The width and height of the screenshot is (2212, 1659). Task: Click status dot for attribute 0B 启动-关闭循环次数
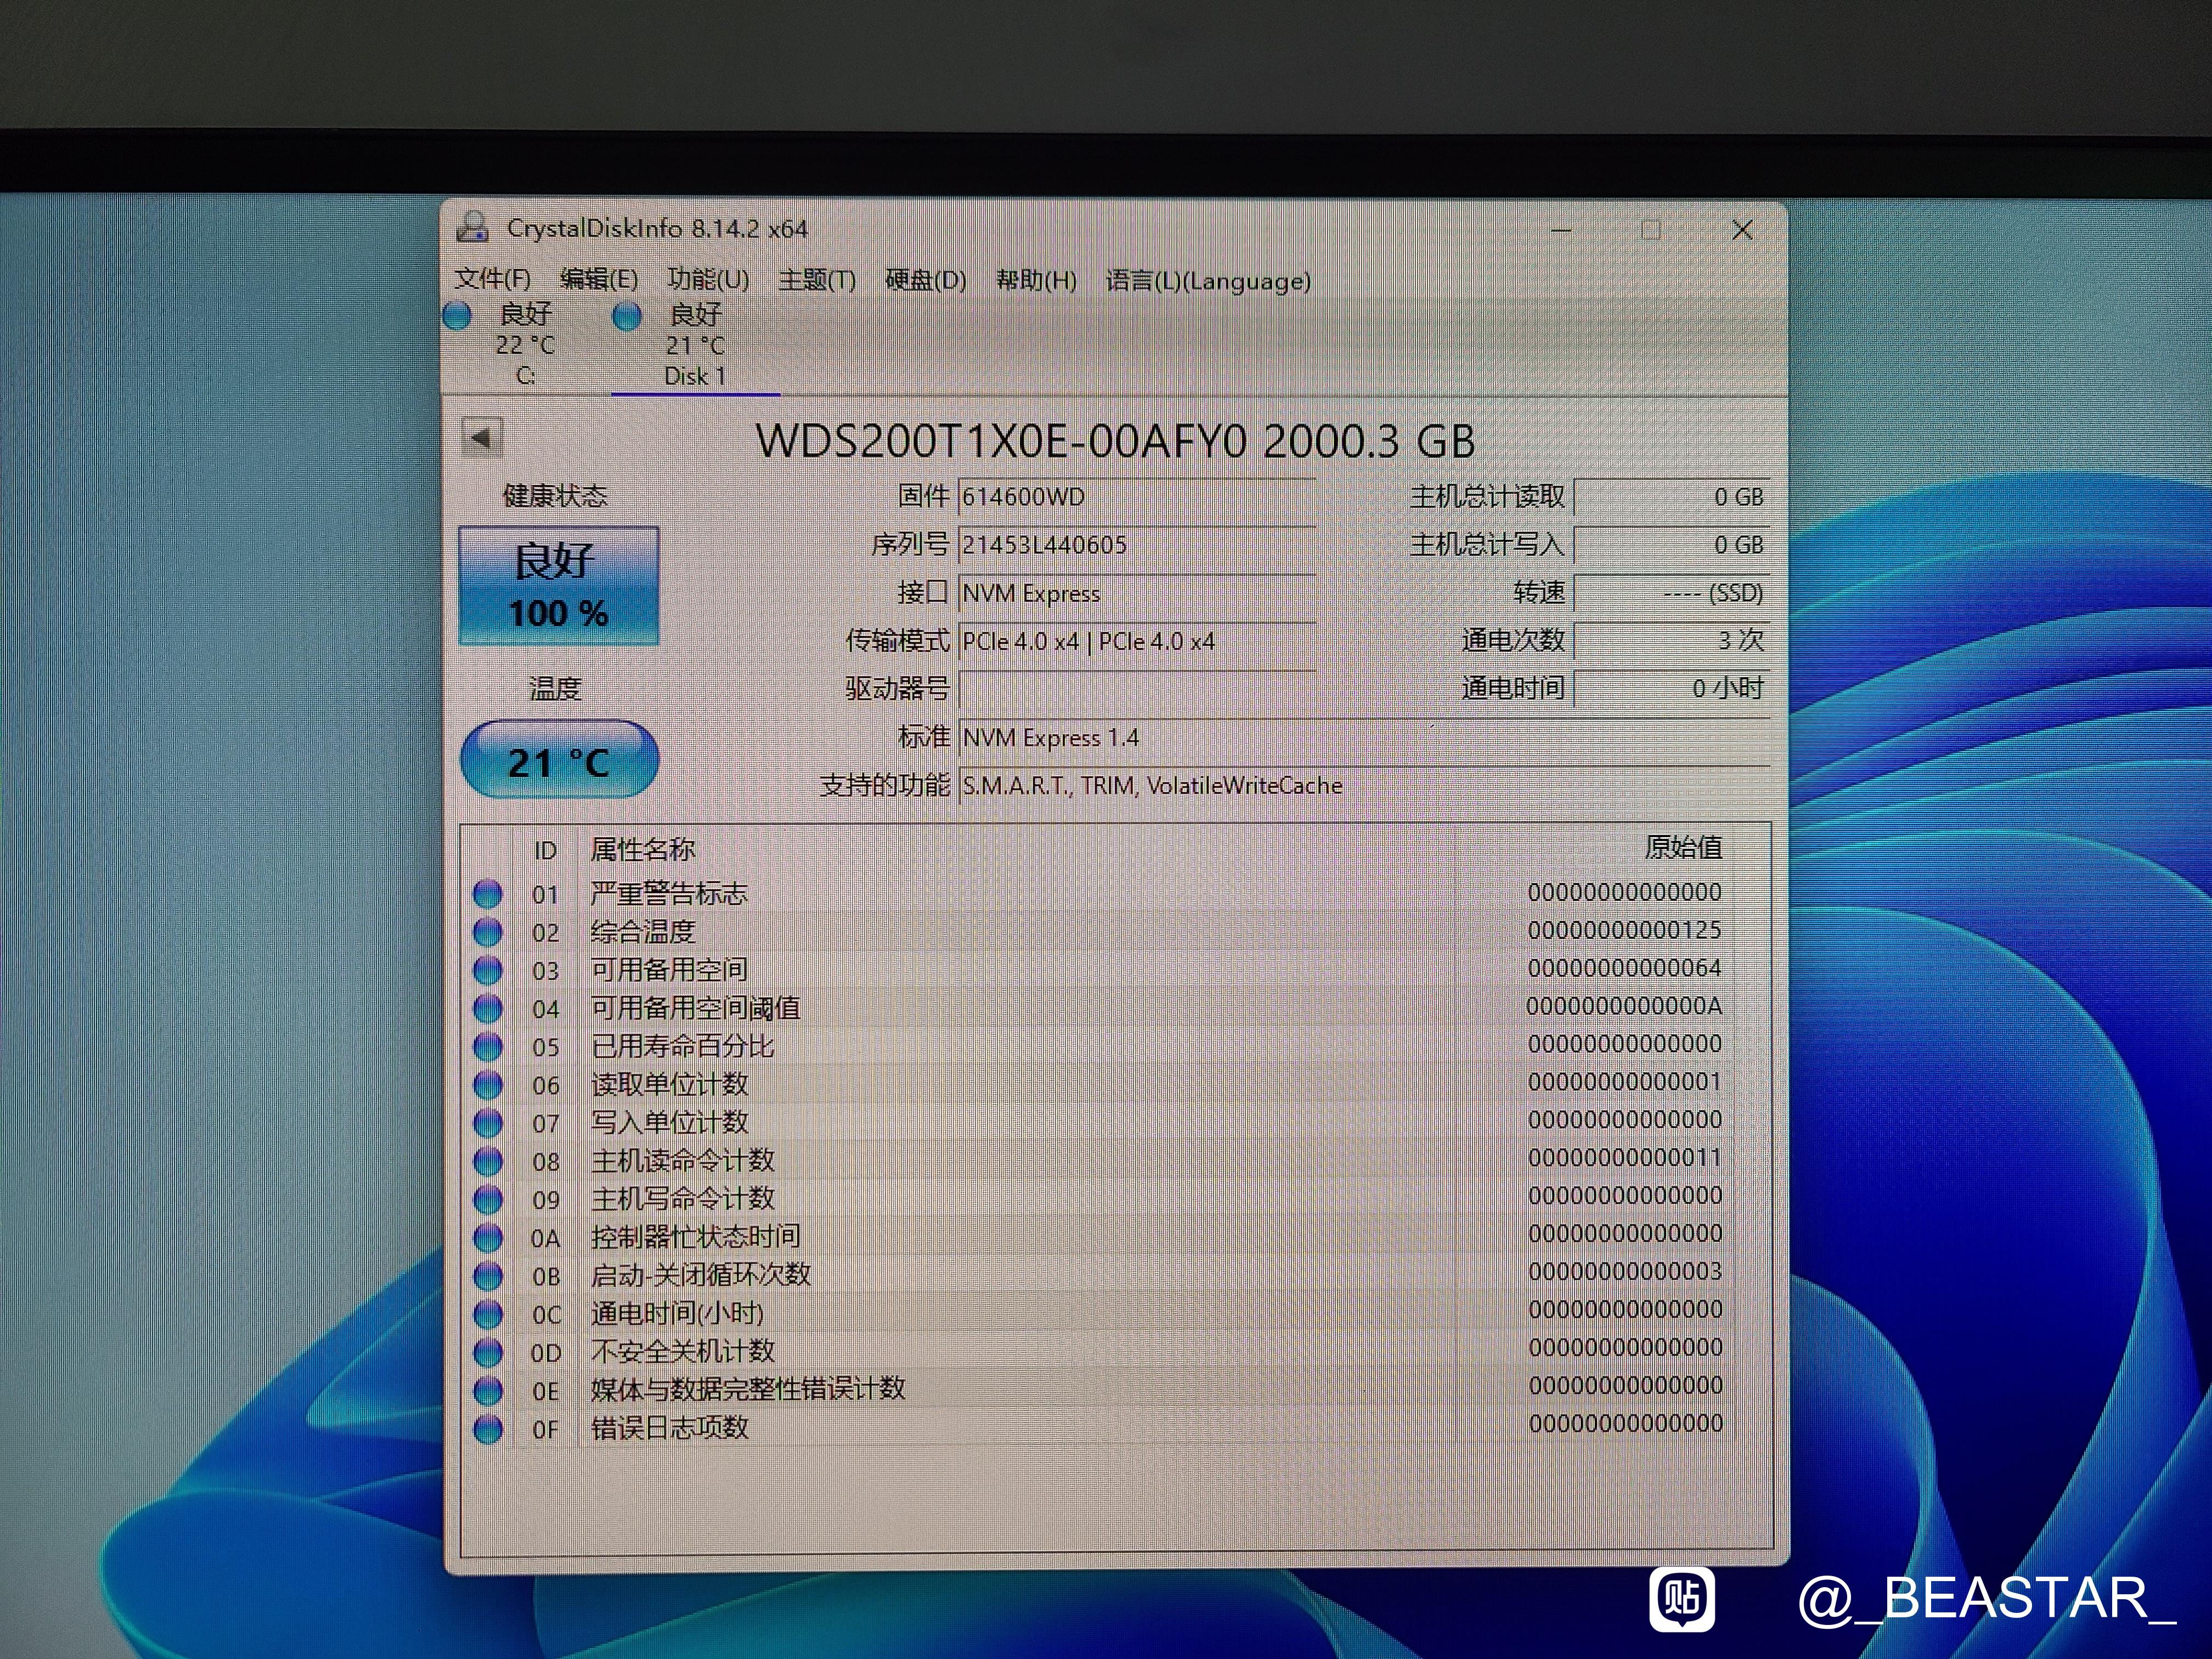click(x=487, y=1275)
